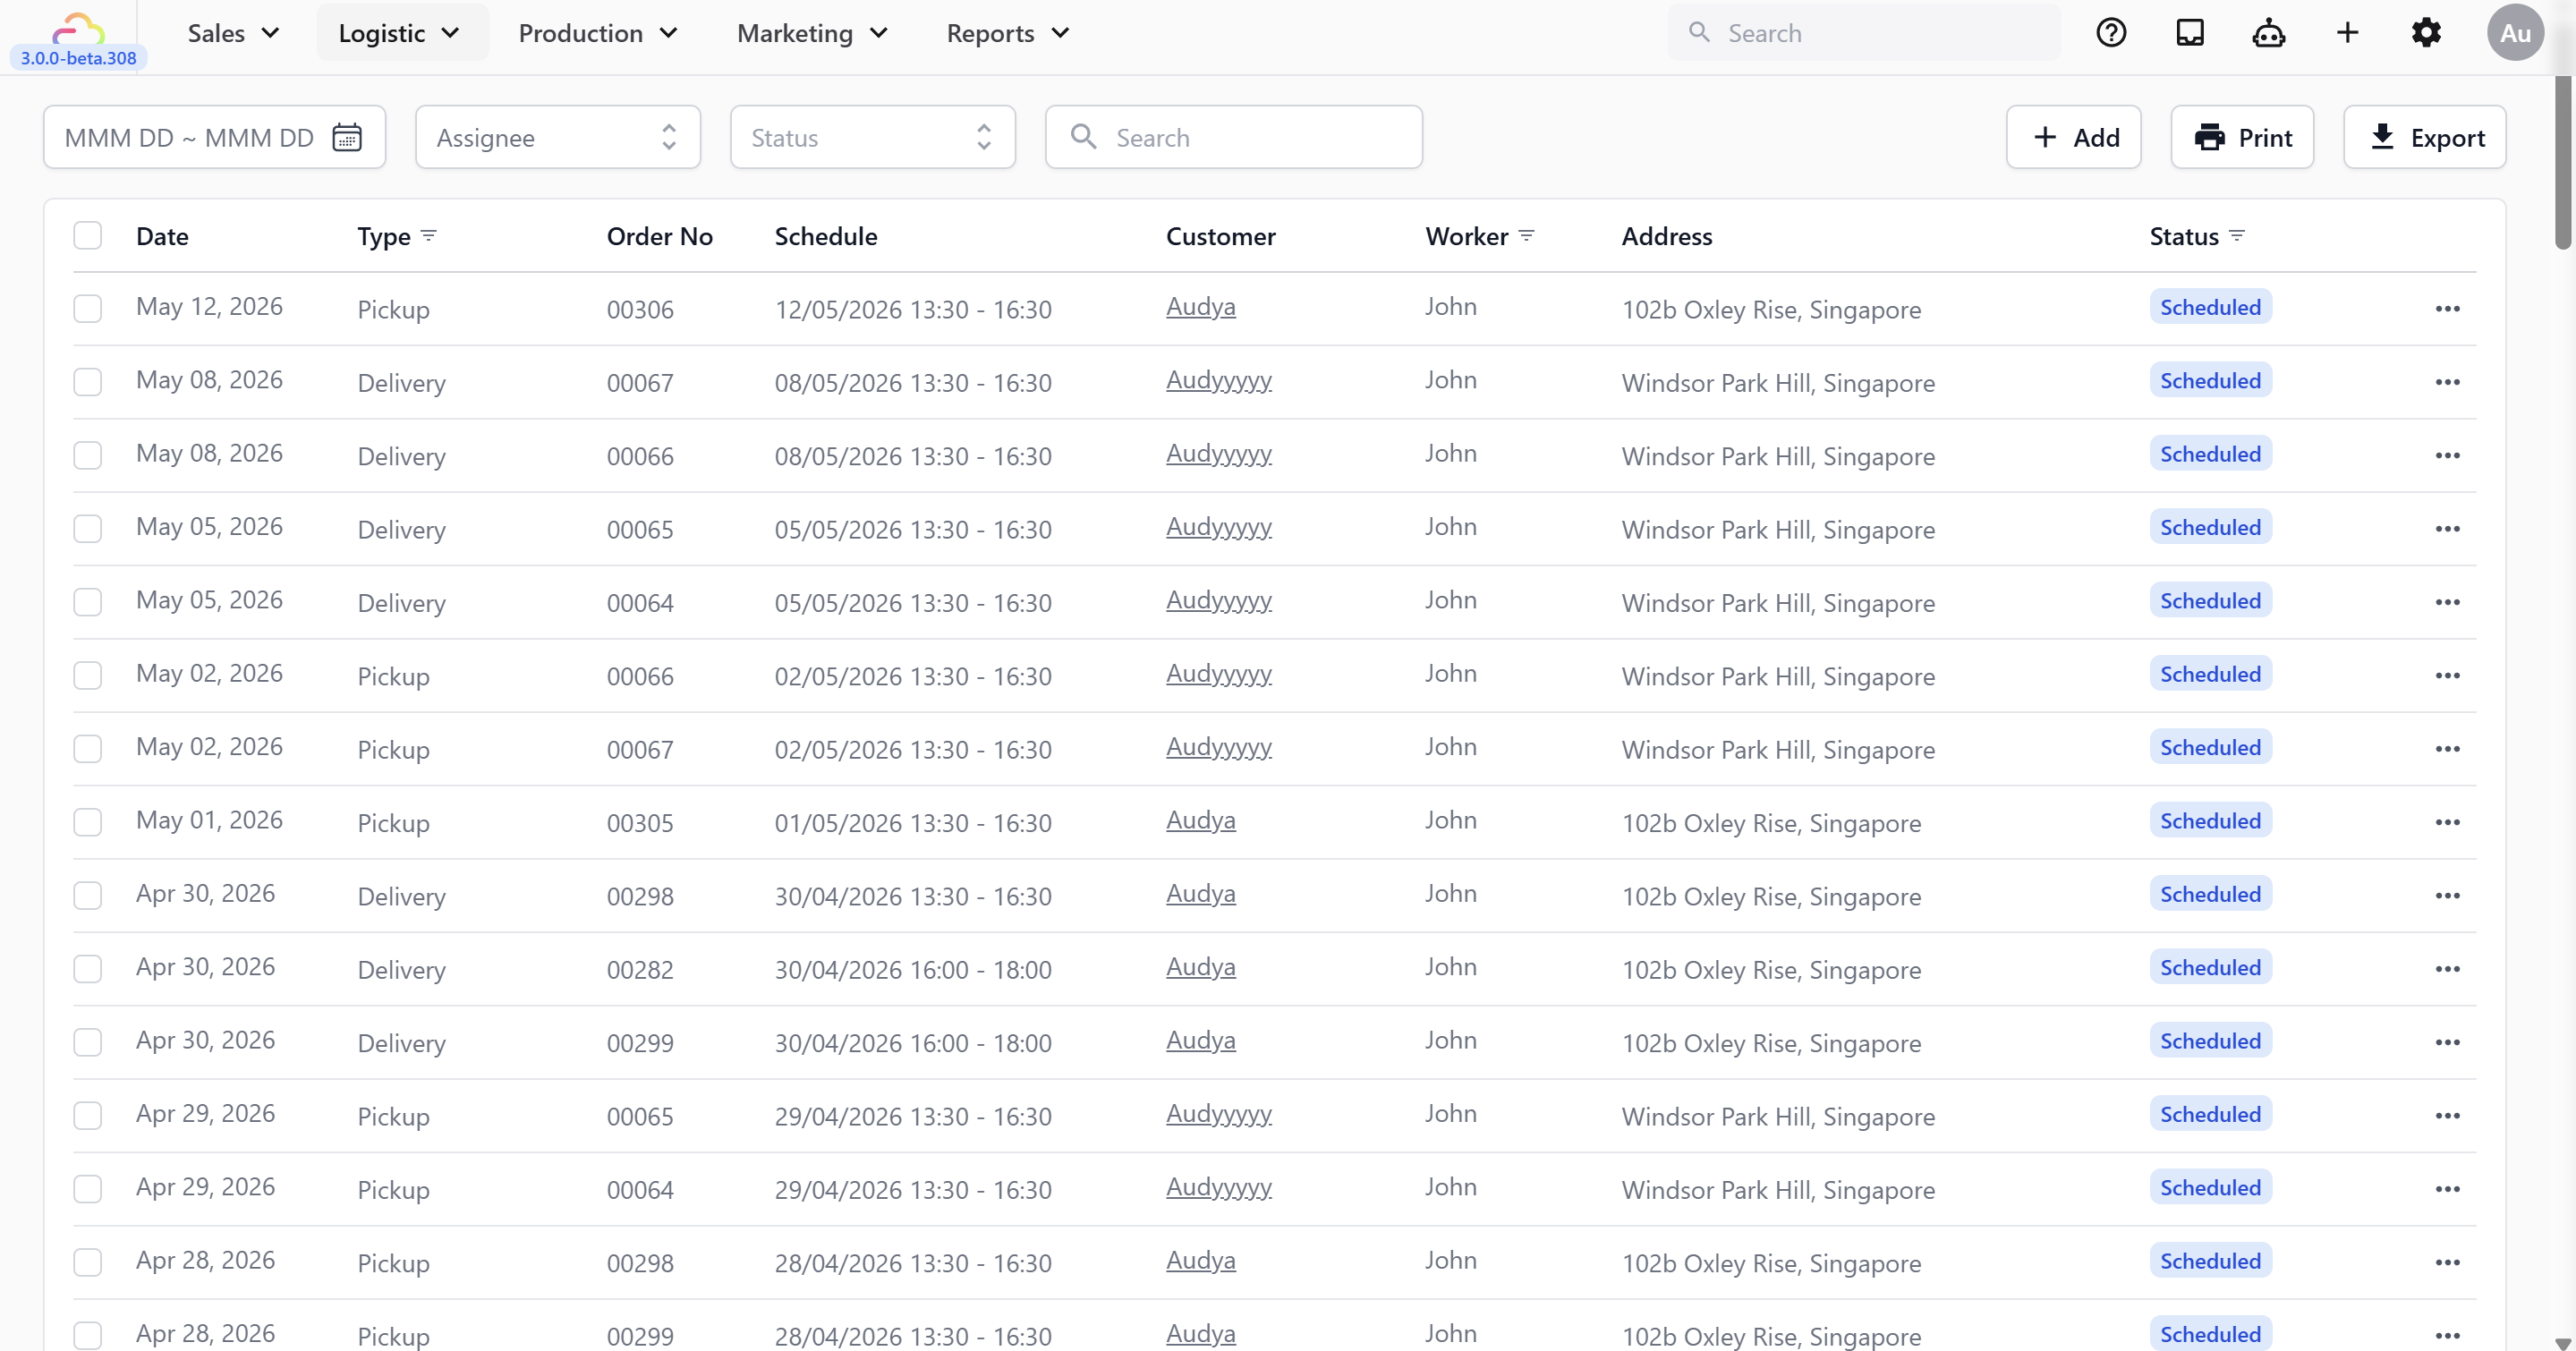Open row actions for Apr 30 order 00299
Viewport: 2576px width, 1351px height.
tap(2447, 1042)
